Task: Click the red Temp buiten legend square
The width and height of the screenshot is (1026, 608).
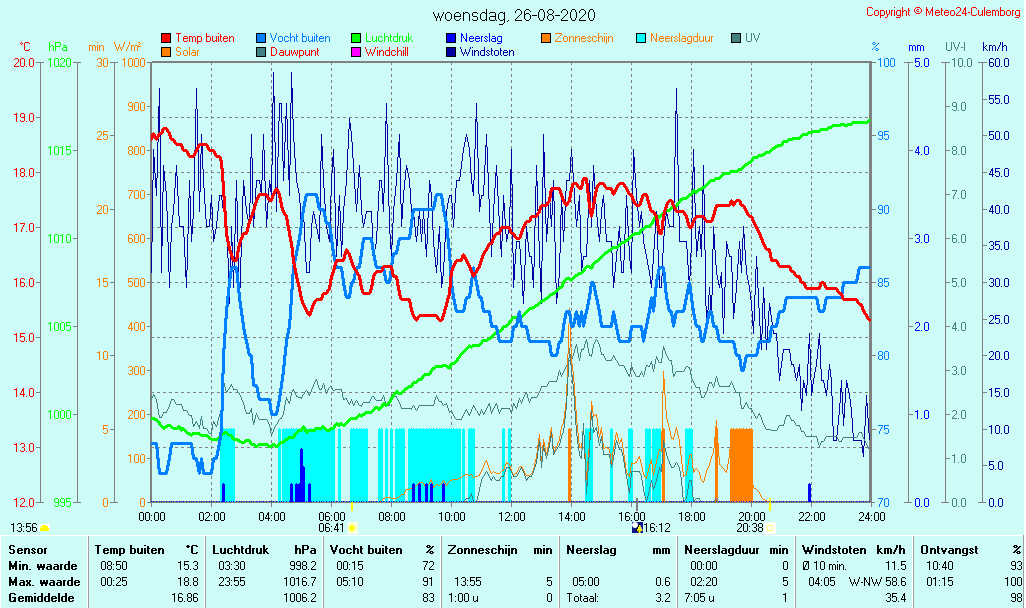Action: pos(166,38)
